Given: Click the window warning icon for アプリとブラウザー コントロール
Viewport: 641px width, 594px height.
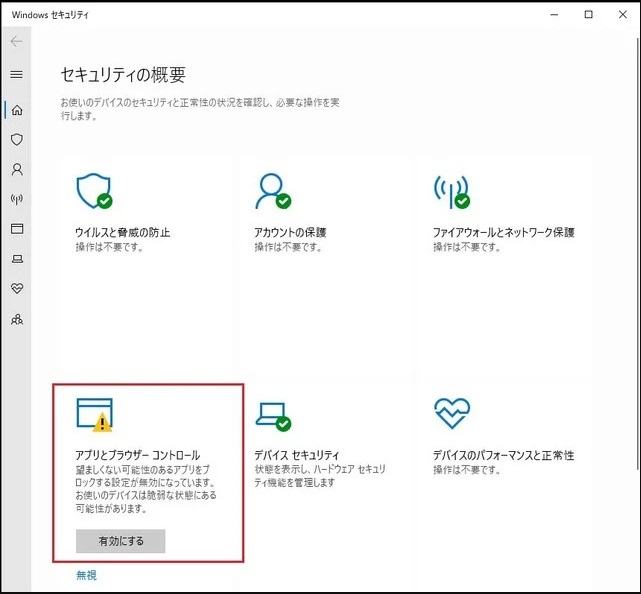Looking at the screenshot, I should click(94, 415).
